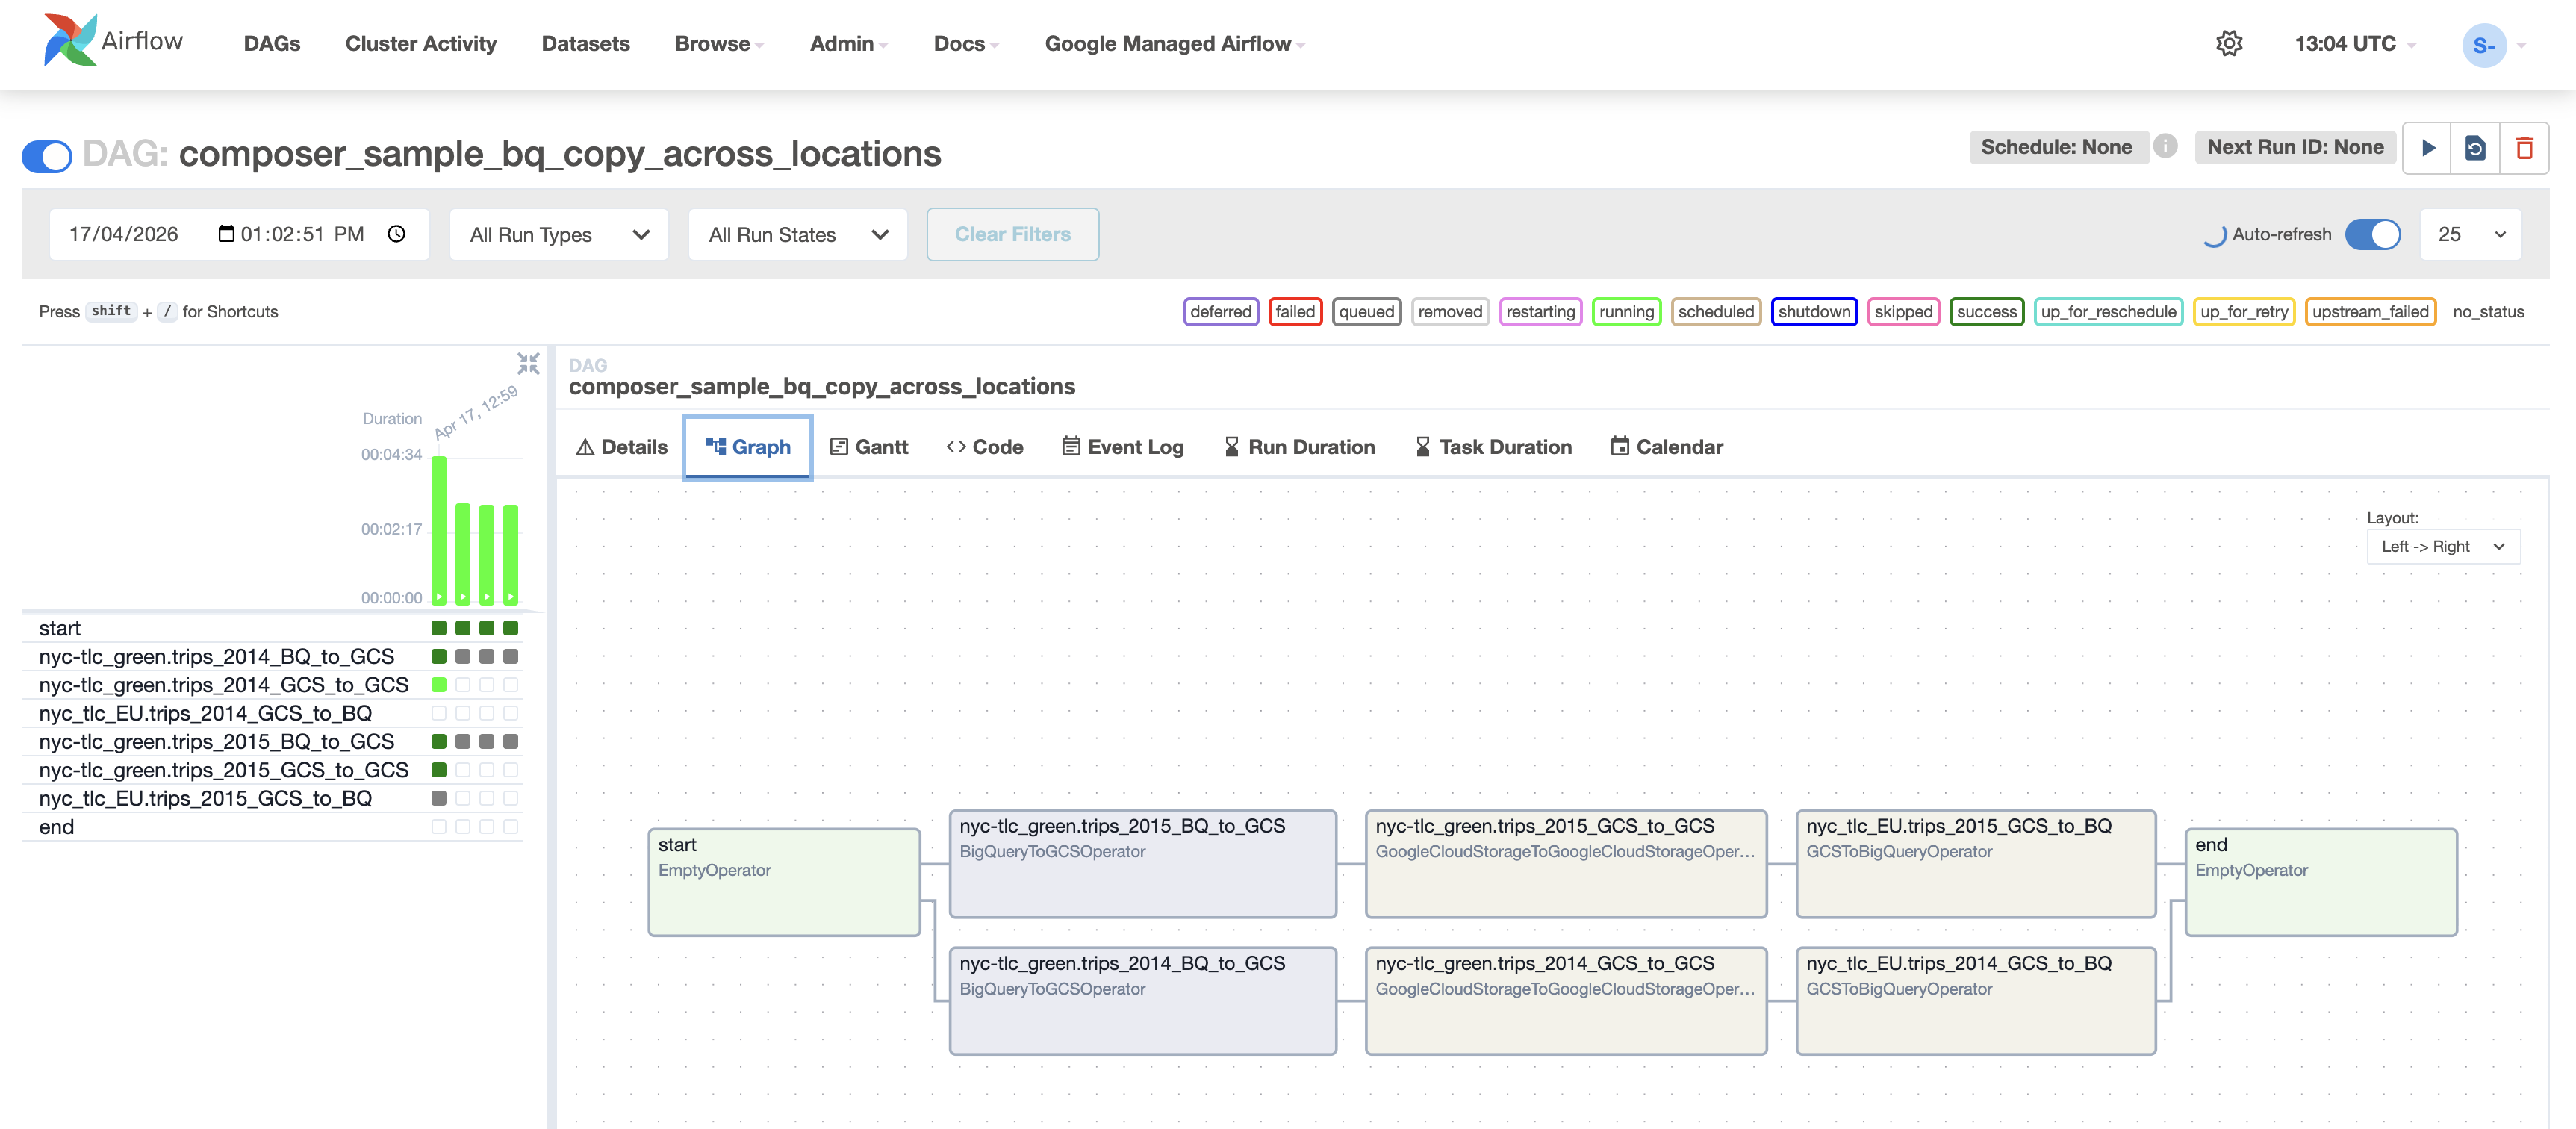The height and width of the screenshot is (1129, 2576).
Task: Open Airflow settings via the gear icon
Action: tap(2230, 43)
